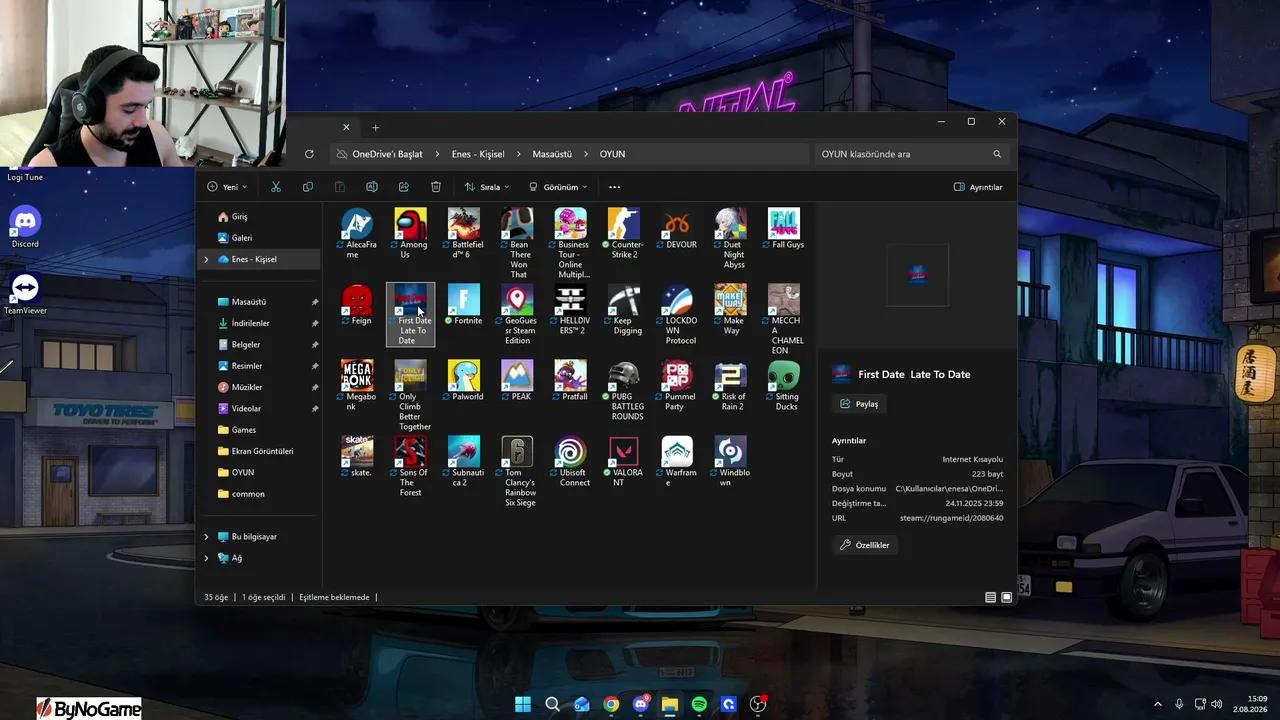
Task: Open the Windows Start menu
Action: pos(523,704)
